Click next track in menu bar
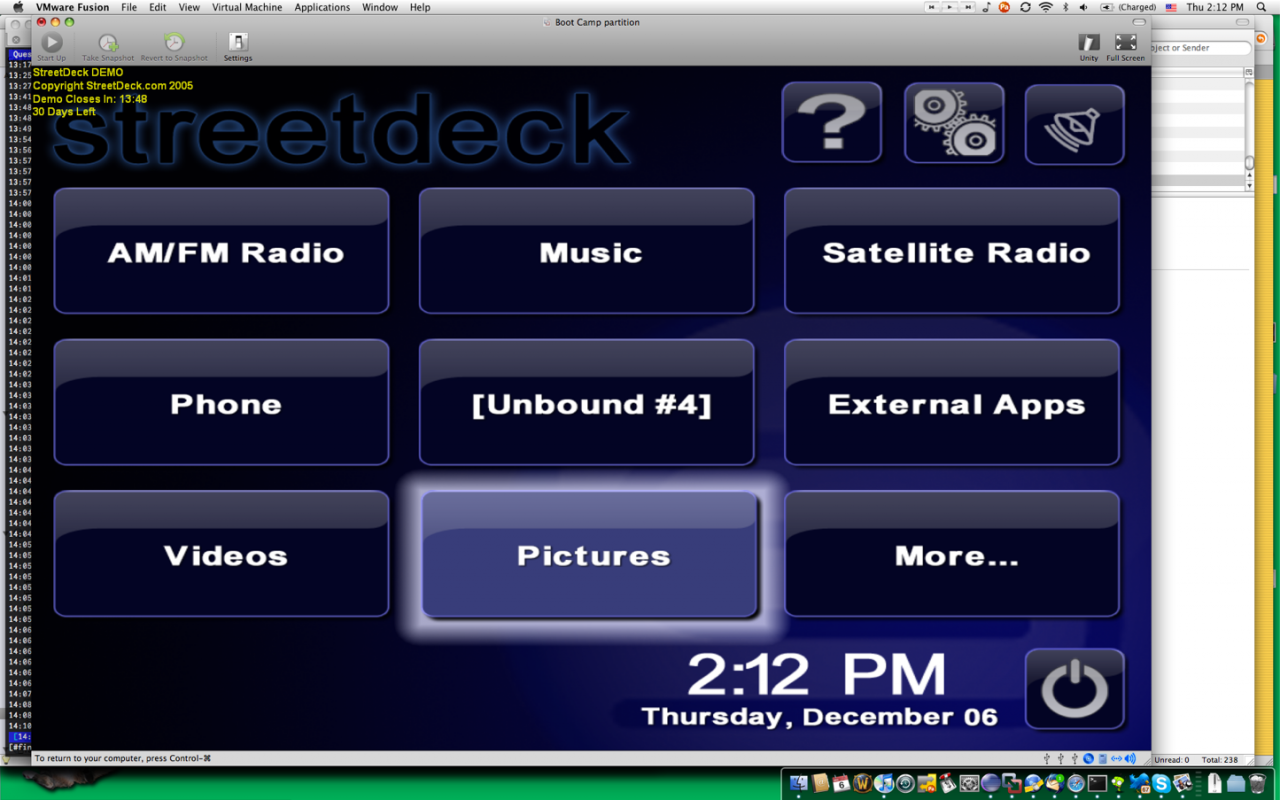The height and width of the screenshot is (800, 1280). point(968,7)
